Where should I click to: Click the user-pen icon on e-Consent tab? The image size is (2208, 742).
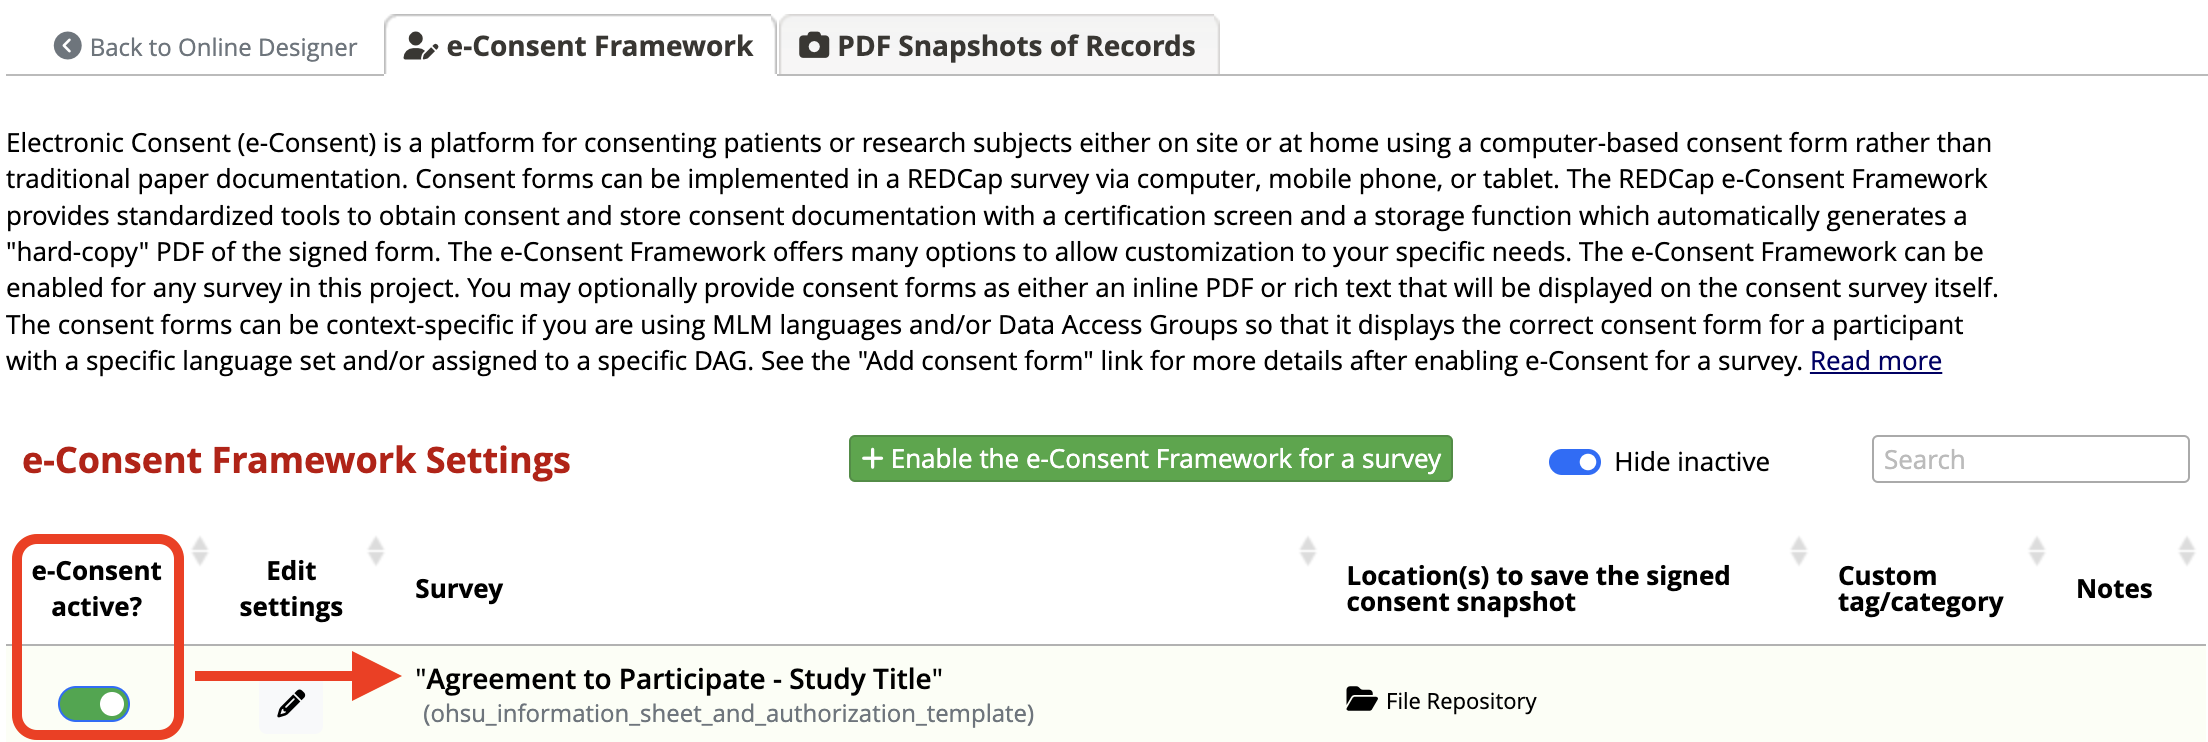(420, 46)
